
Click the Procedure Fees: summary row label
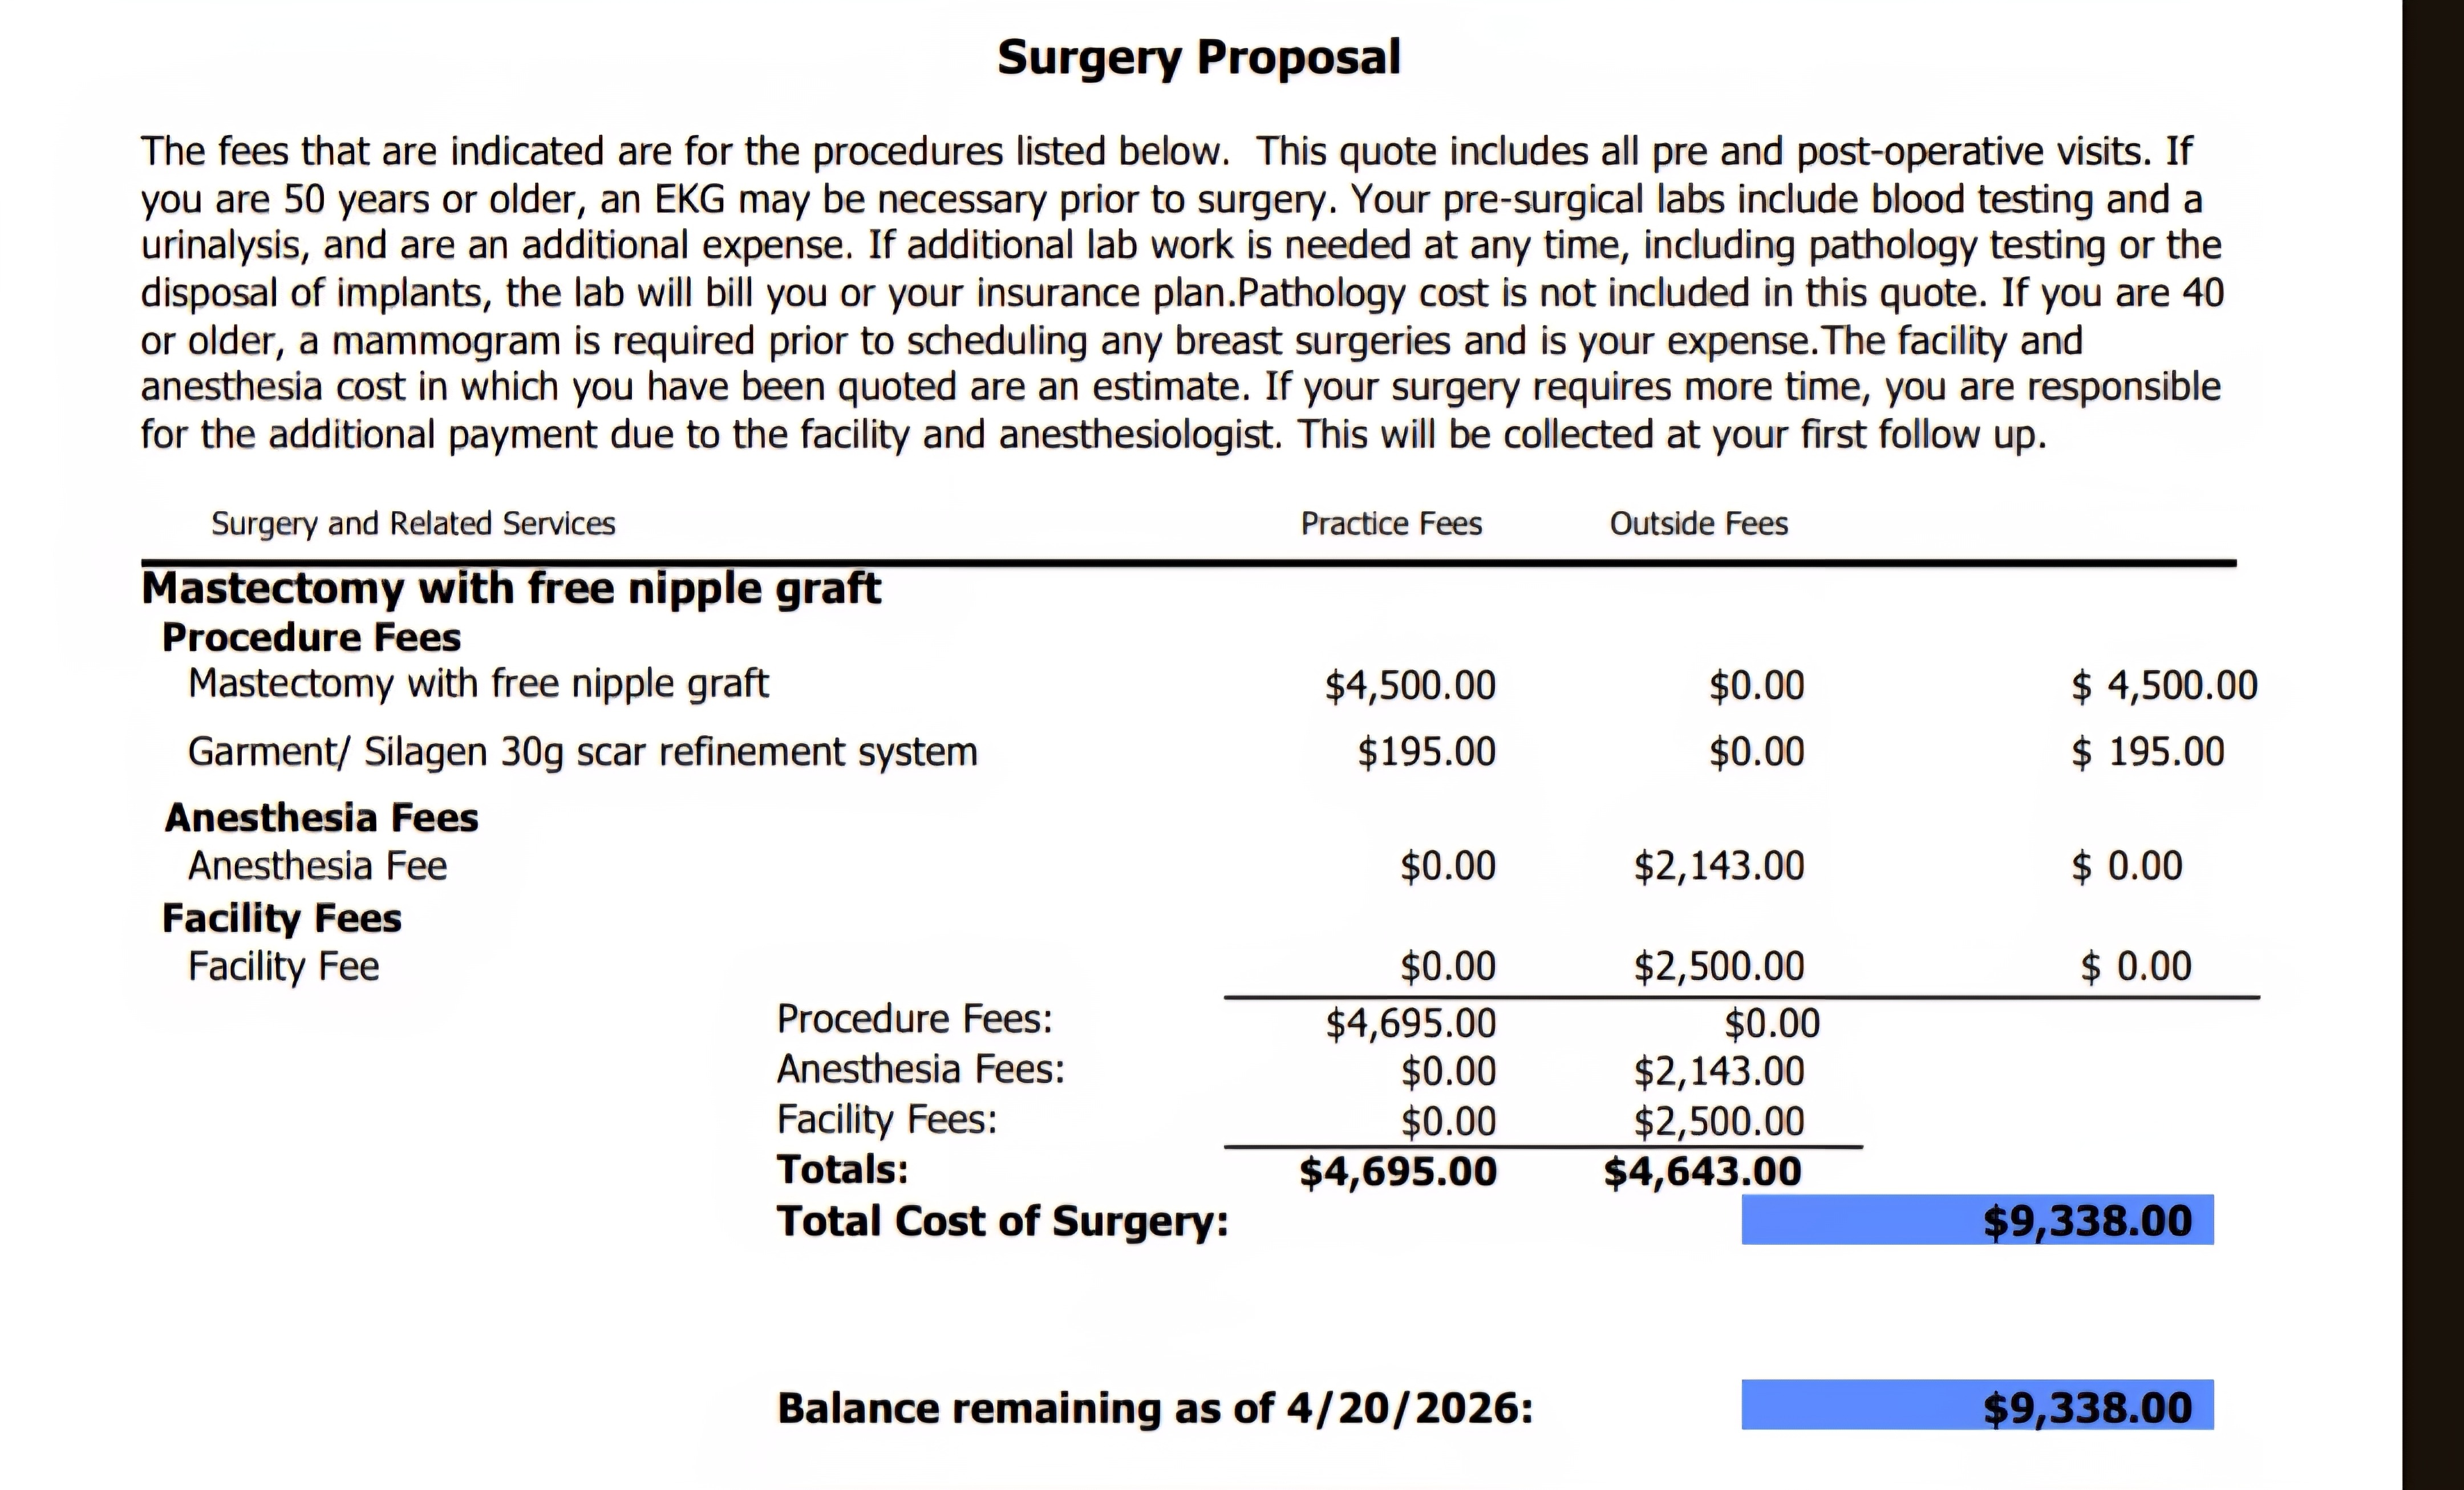point(914,1019)
